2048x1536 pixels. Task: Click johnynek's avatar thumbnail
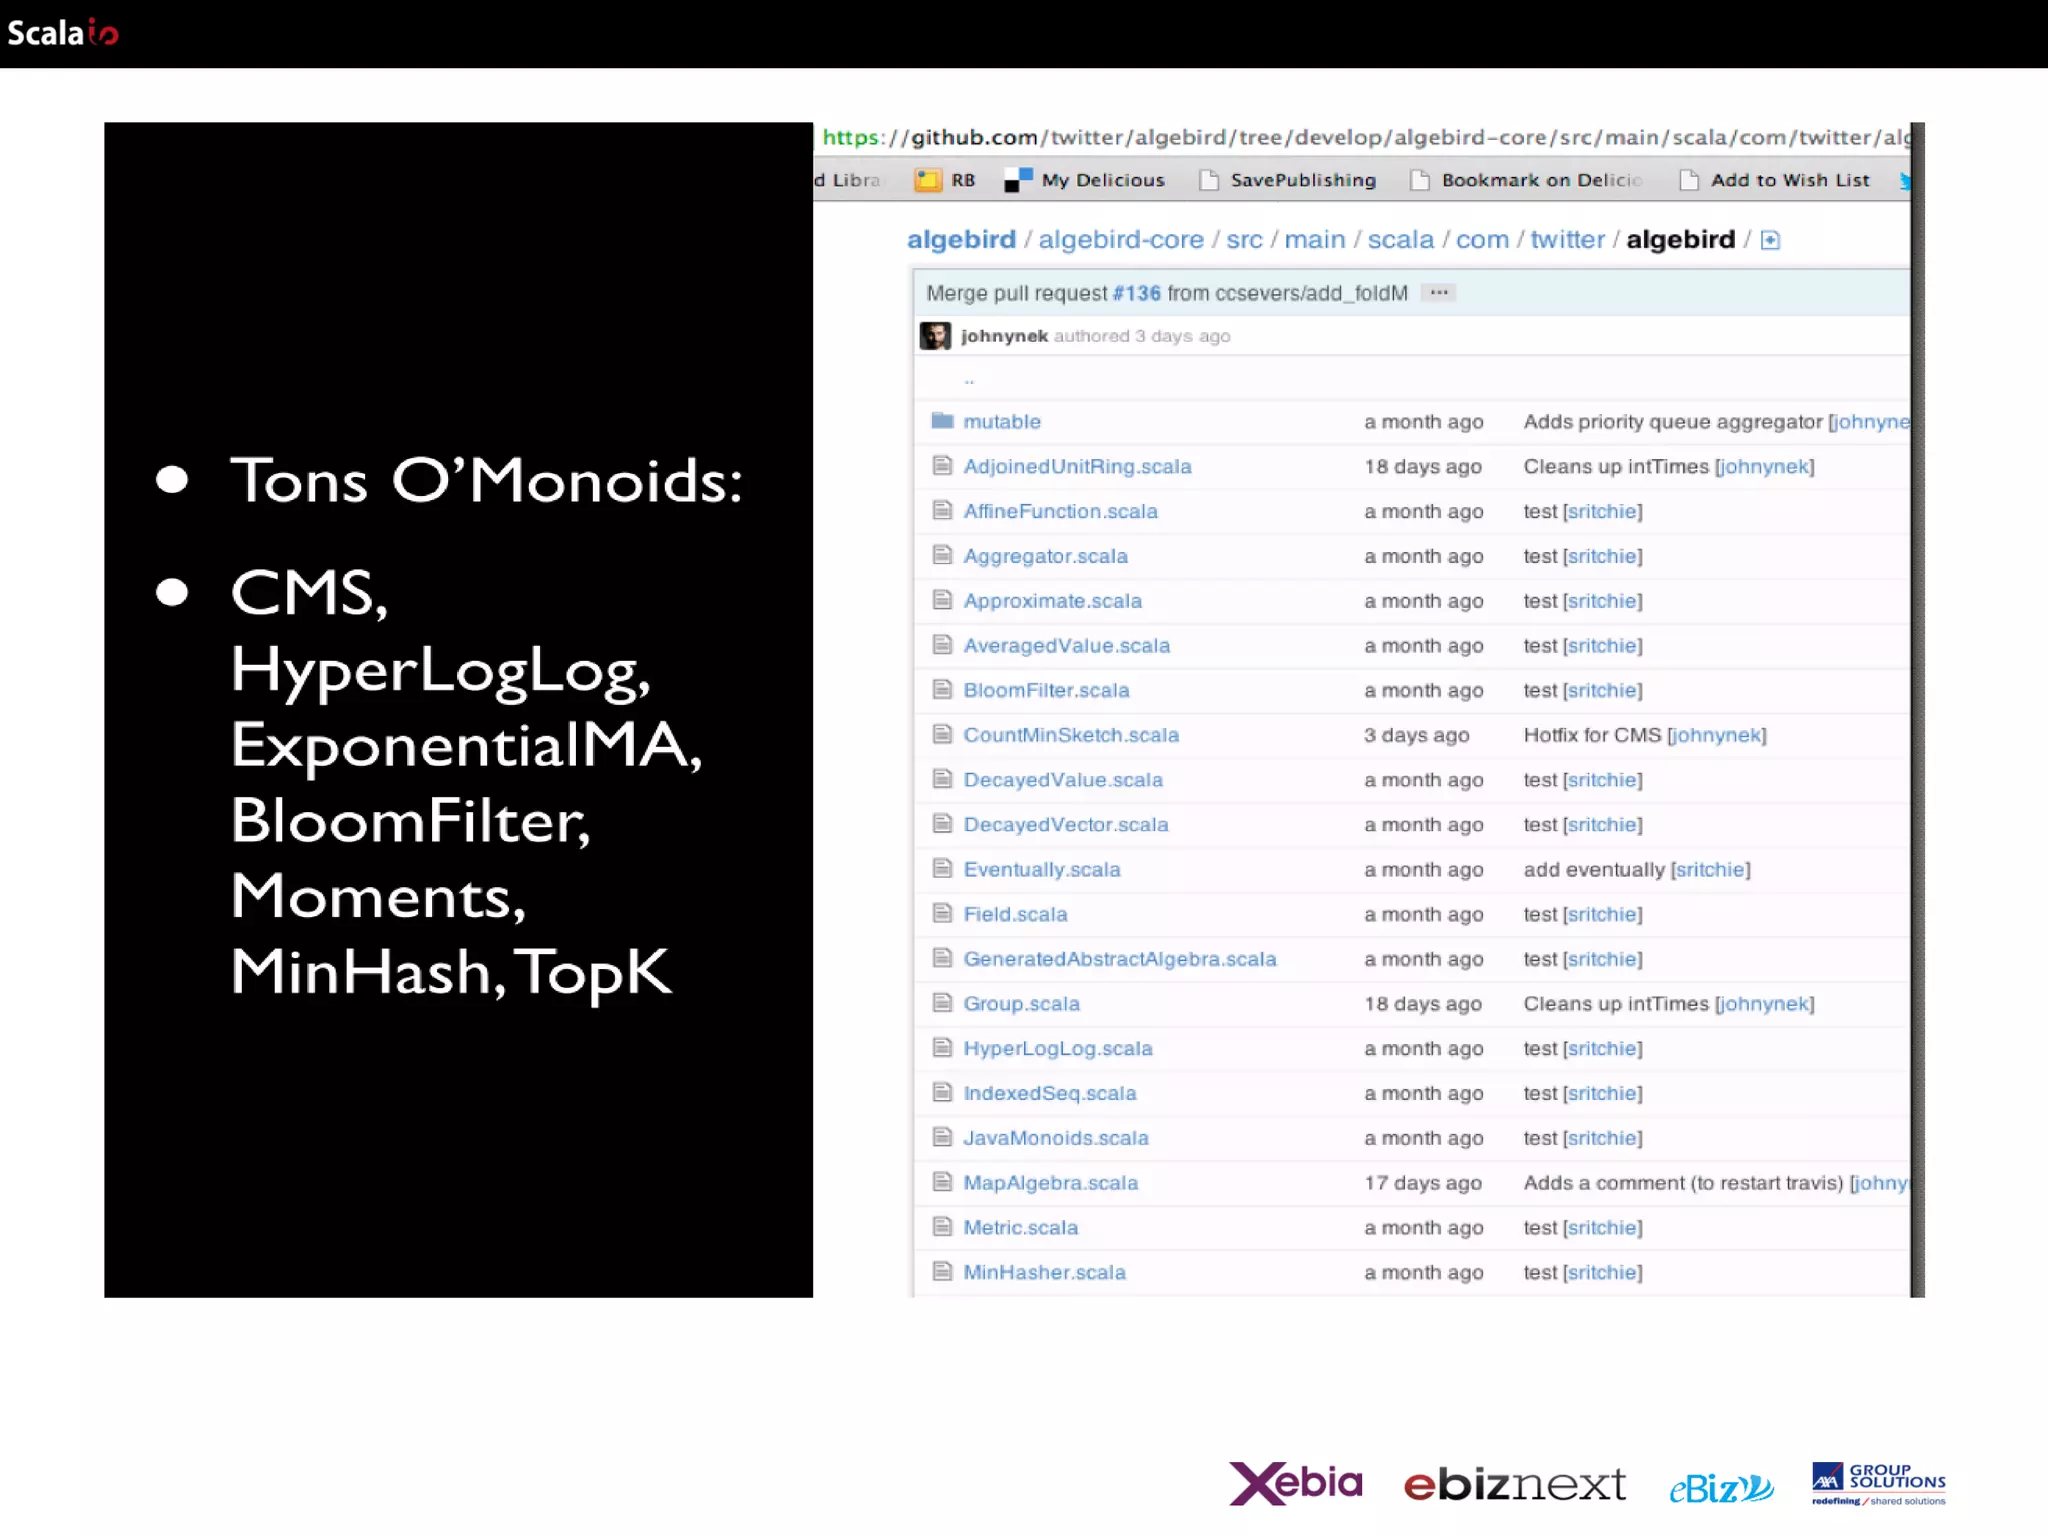(935, 336)
